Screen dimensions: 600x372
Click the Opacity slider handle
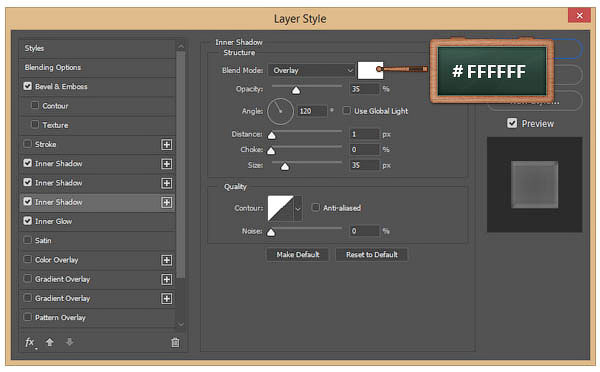(x=296, y=90)
